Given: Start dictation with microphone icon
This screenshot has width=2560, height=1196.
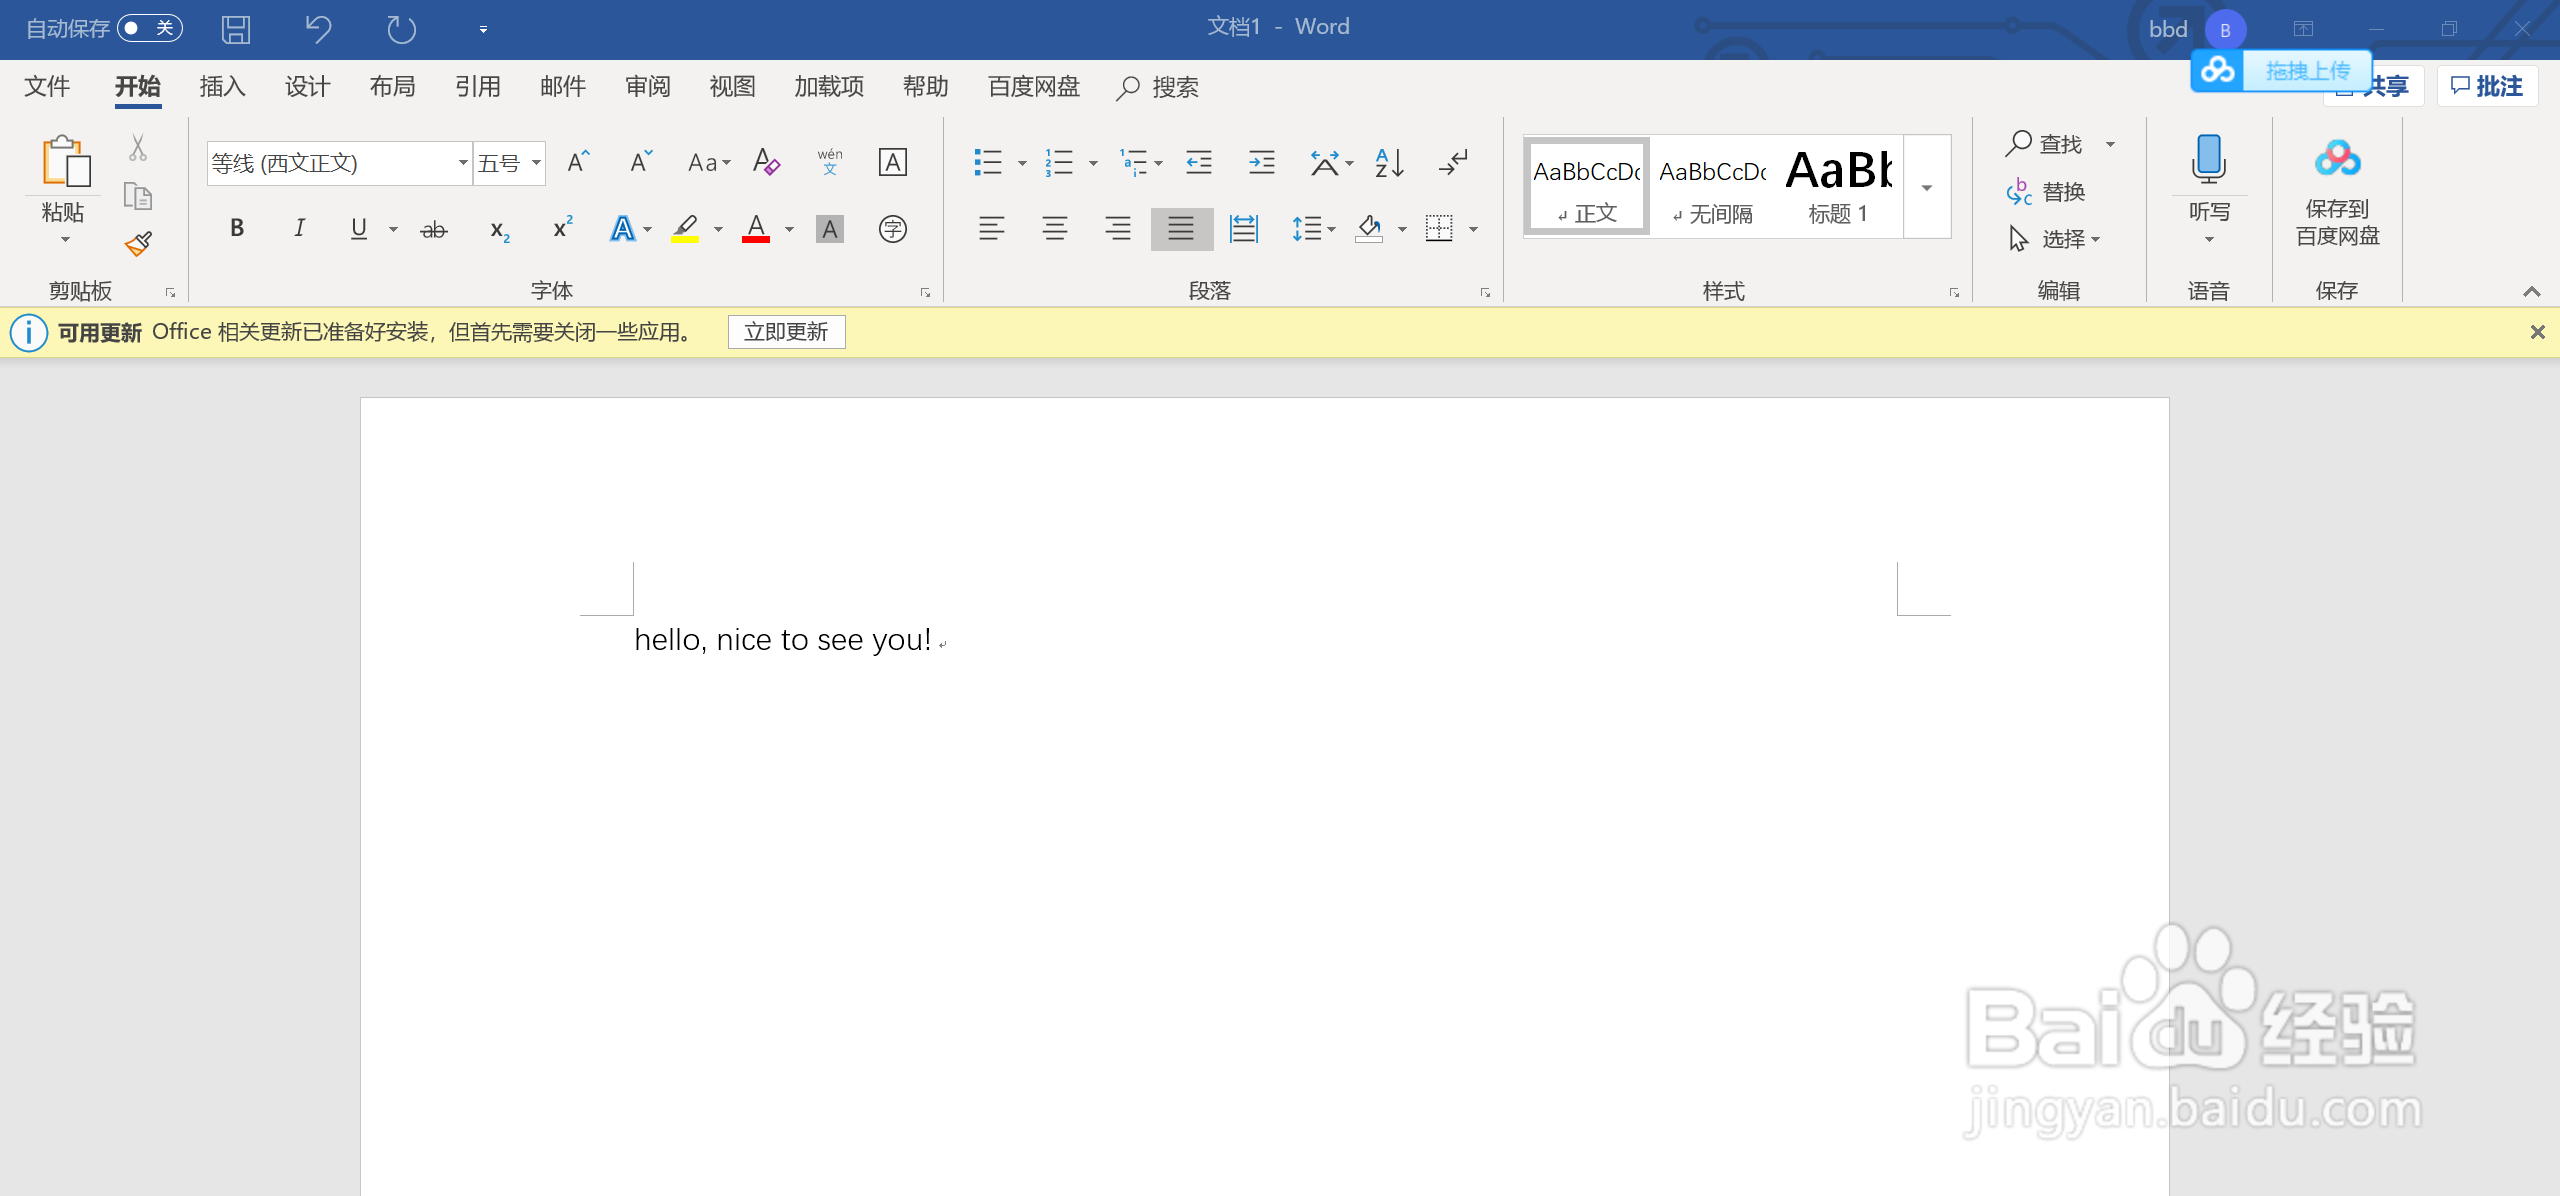Looking at the screenshot, I should (2209, 160).
